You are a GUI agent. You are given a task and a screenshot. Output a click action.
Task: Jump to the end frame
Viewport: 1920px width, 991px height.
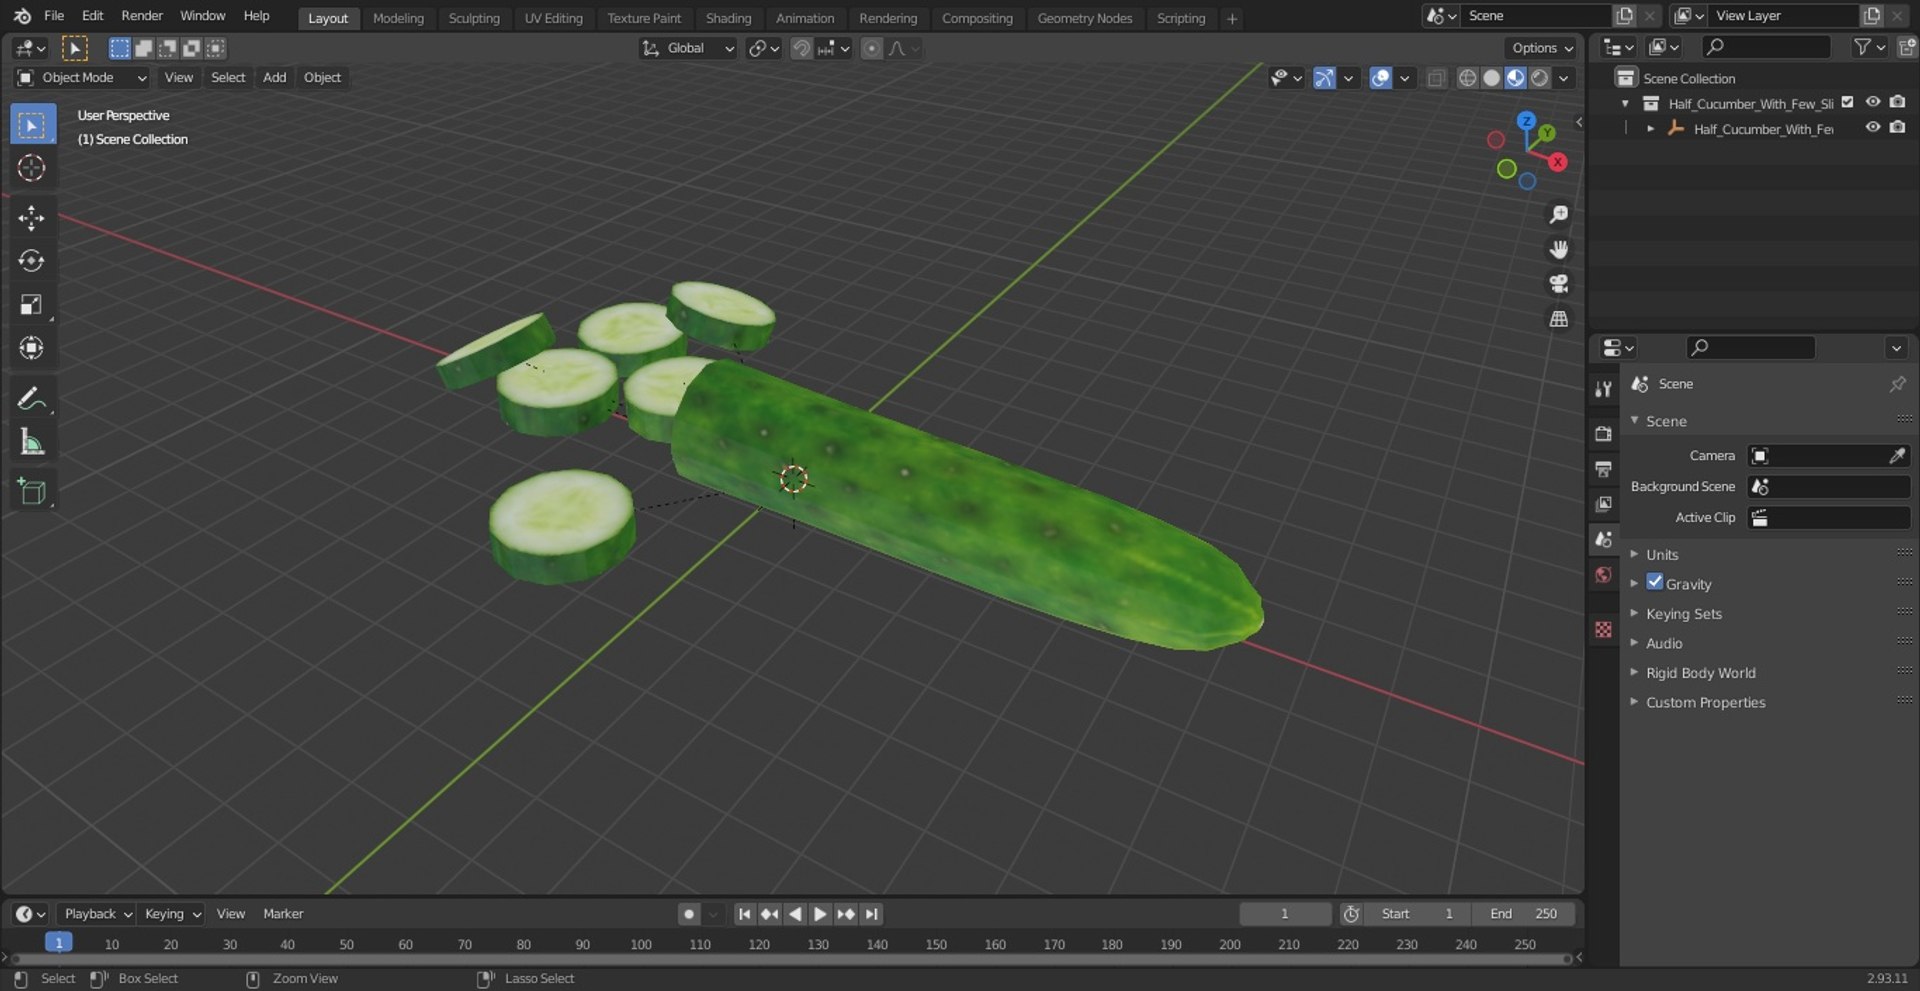pyautogui.click(x=871, y=914)
